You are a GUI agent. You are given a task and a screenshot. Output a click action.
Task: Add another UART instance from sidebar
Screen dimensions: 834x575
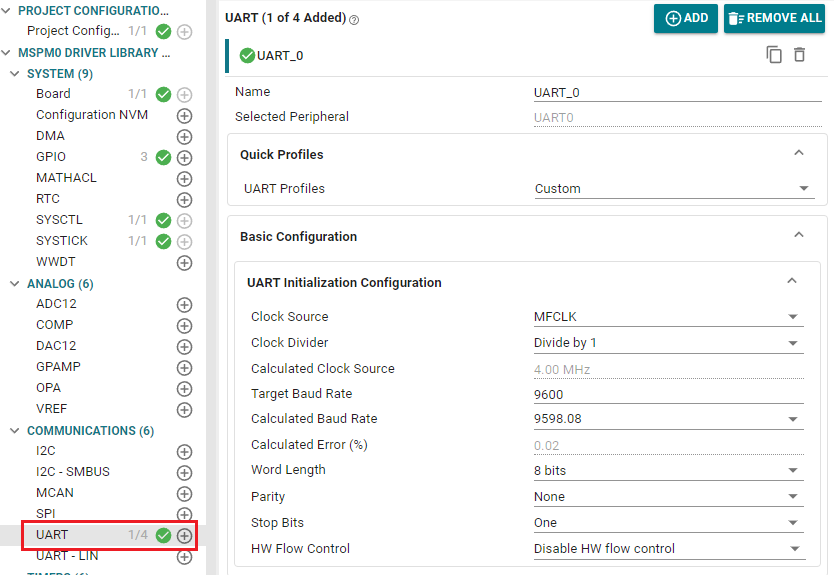tap(184, 535)
